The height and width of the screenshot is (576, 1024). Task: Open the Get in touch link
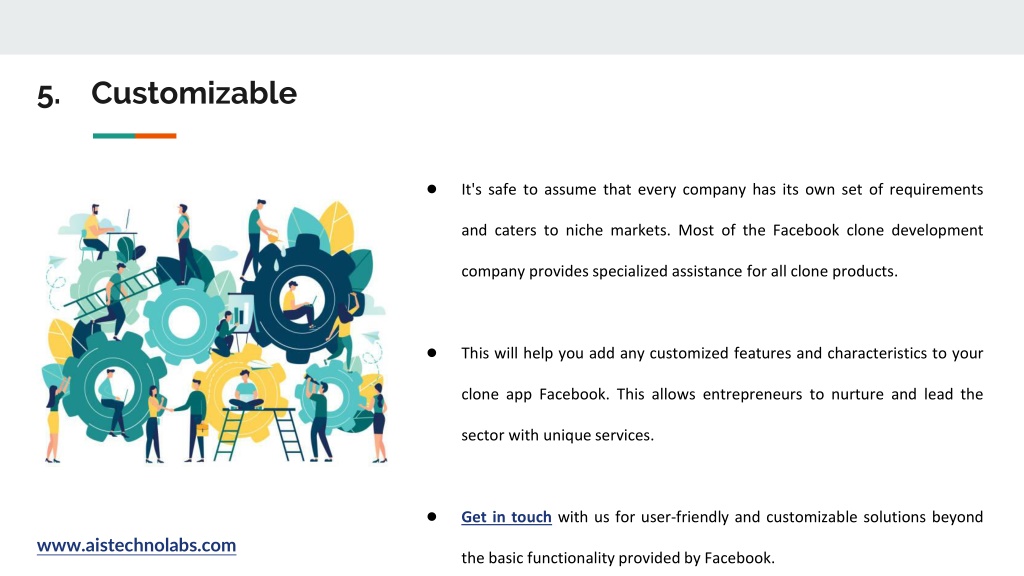(x=506, y=517)
